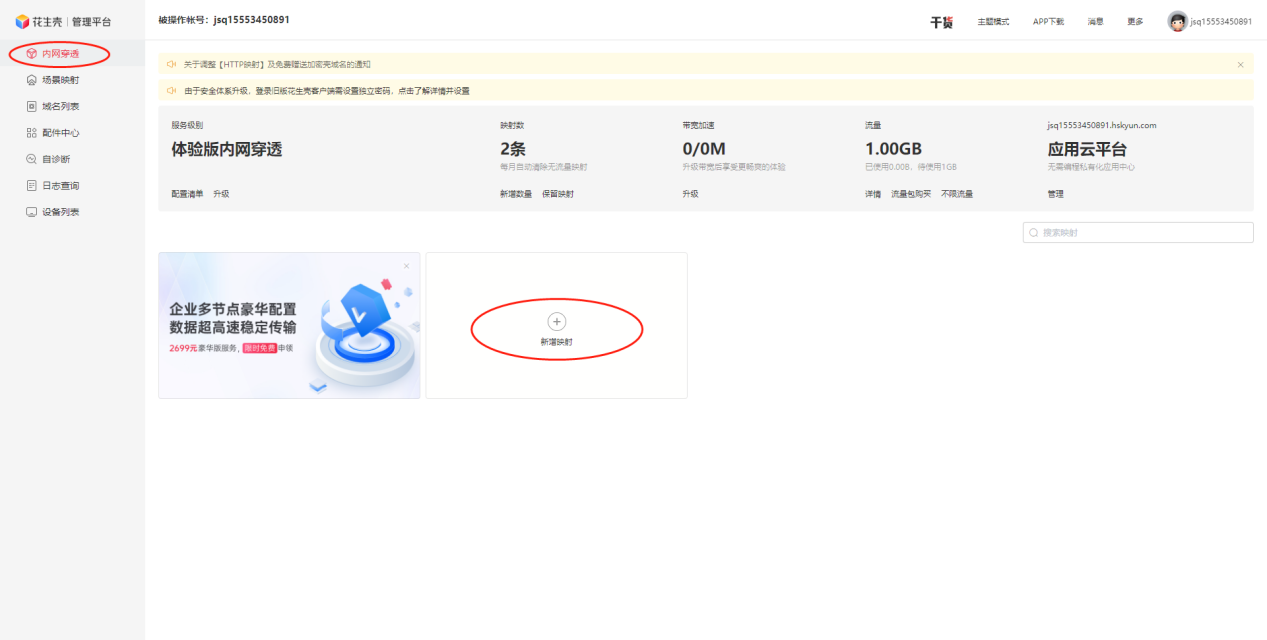Open 配件中心 in the sidebar

60,133
